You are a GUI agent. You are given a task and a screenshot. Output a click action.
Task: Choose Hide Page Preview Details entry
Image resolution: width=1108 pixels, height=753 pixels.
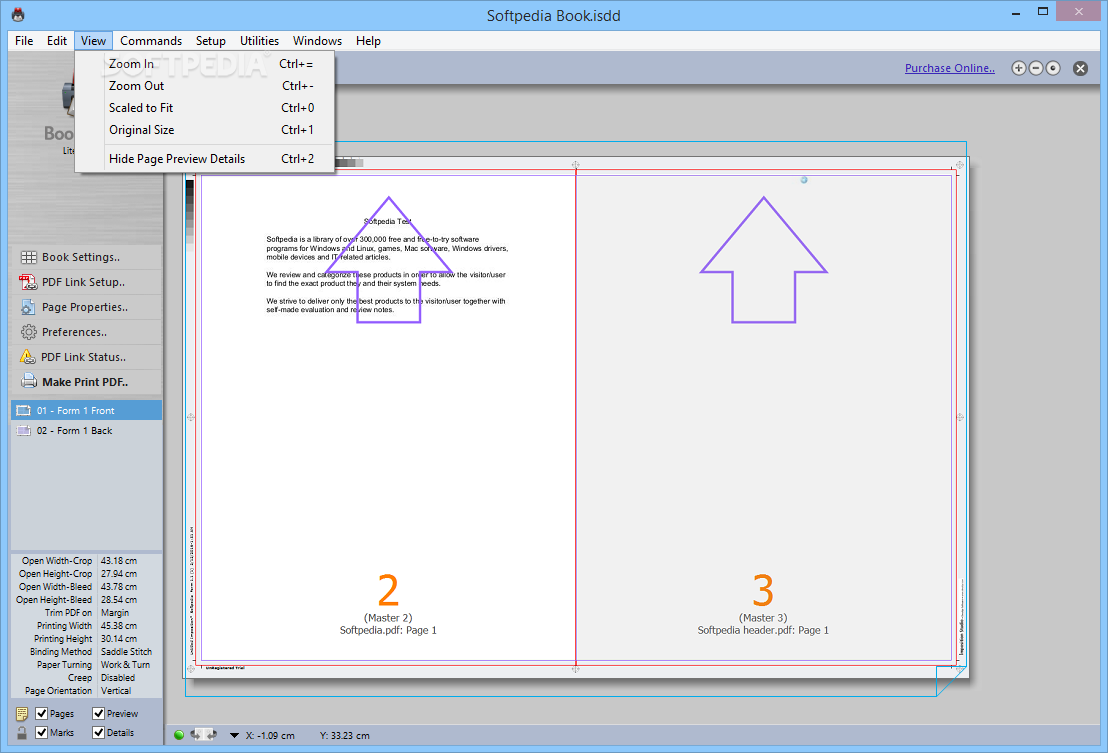point(205,158)
